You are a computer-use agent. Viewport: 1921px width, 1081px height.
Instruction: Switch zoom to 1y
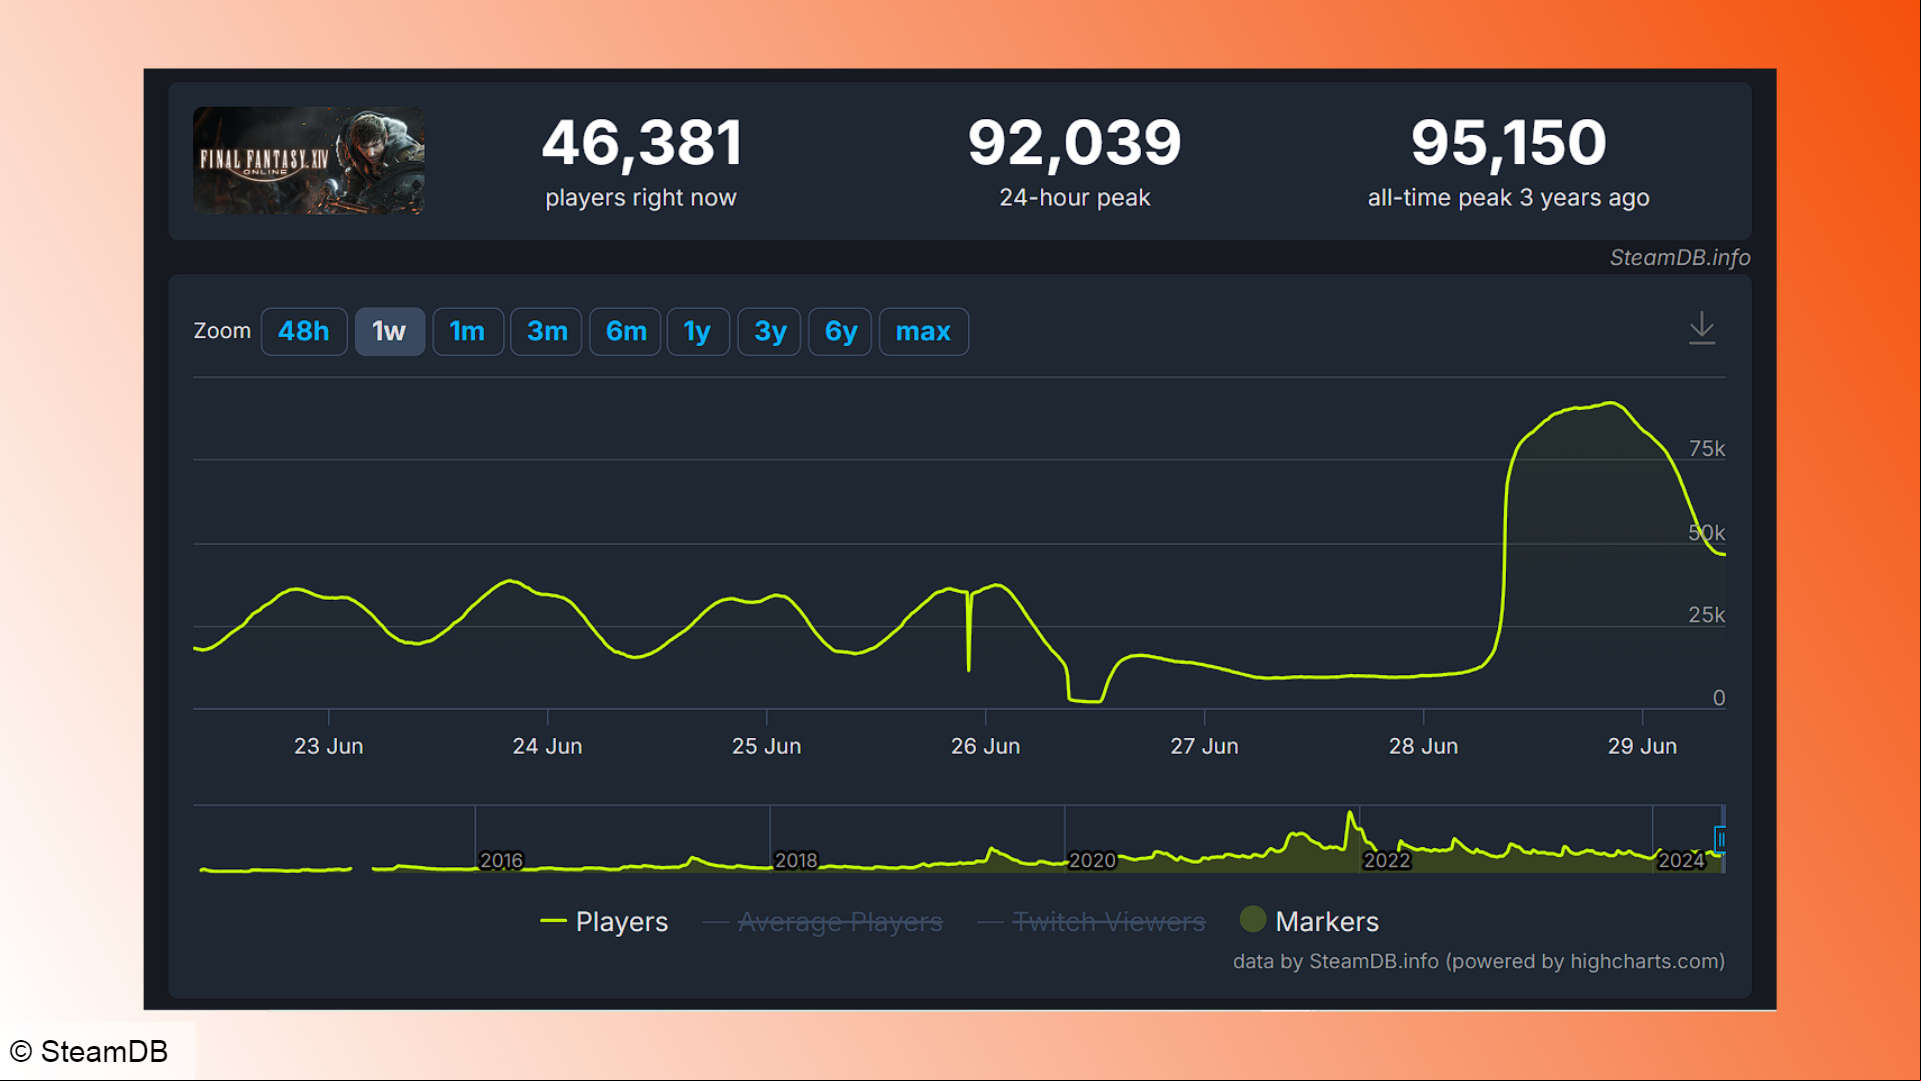pyautogui.click(x=697, y=331)
